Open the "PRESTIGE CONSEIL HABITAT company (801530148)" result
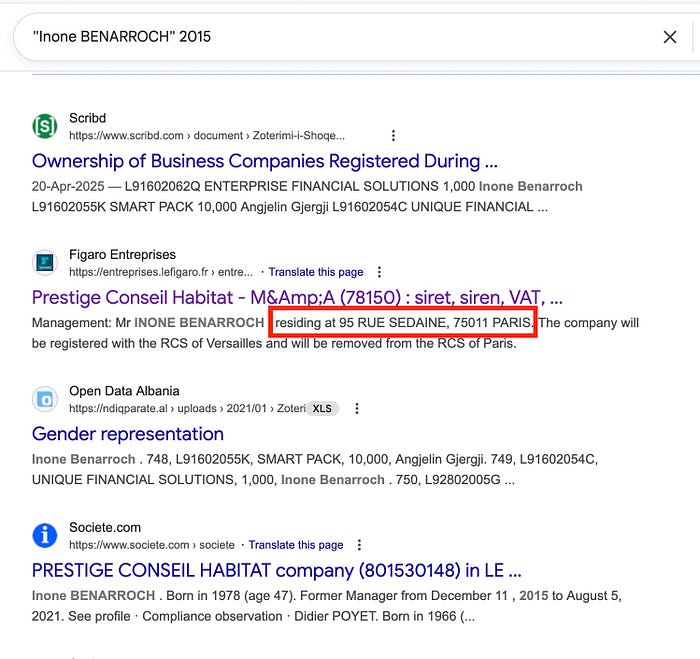 pyautogui.click(x=276, y=571)
